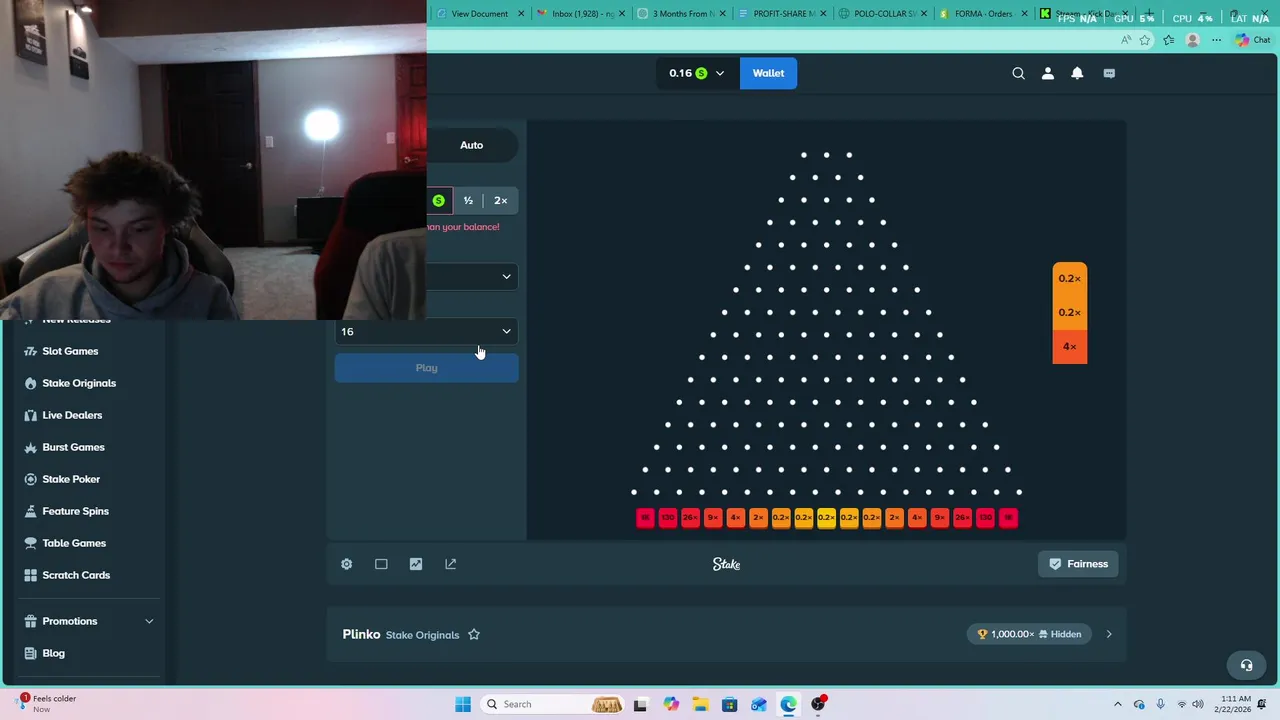Open File Explorer from the taskbar
This screenshot has height=720, width=1280.
(700, 704)
